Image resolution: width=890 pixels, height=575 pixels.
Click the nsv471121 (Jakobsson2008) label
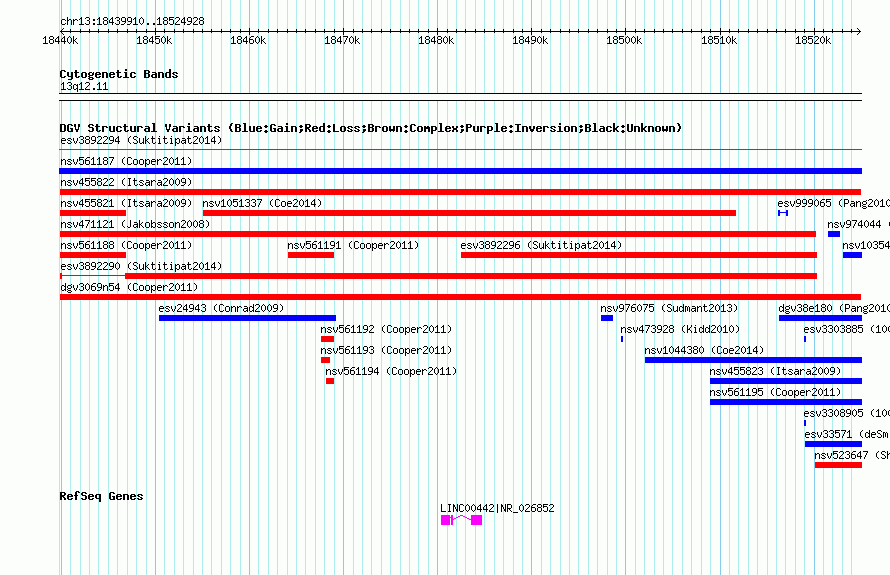[135, 224]
